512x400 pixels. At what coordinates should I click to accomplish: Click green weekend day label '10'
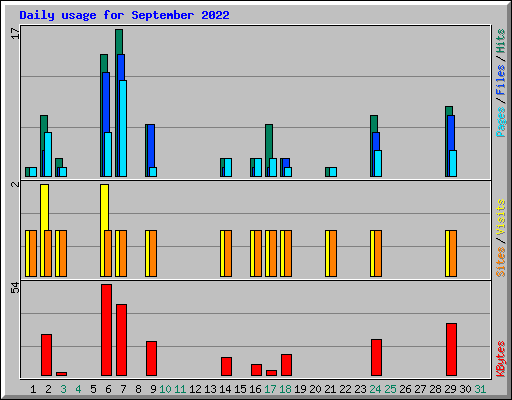tap(165, 389)
